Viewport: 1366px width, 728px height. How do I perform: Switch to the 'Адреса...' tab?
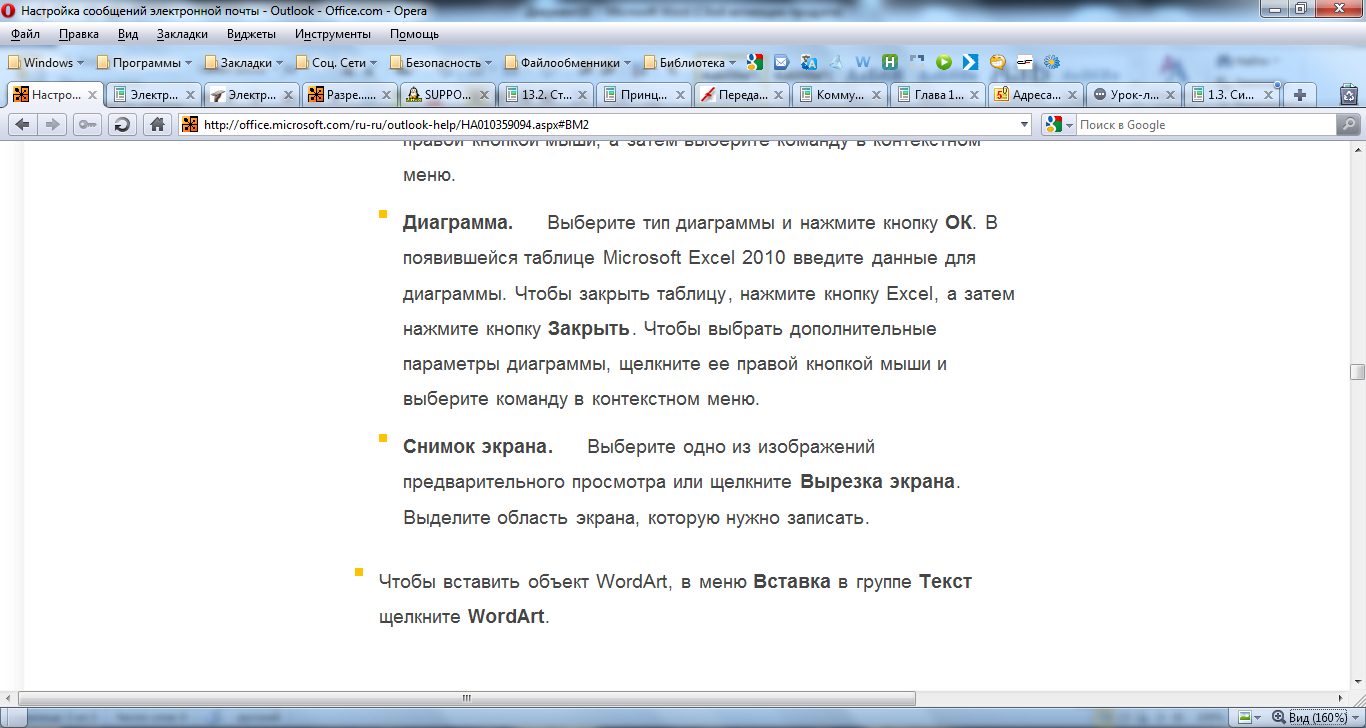point(1035,95)
